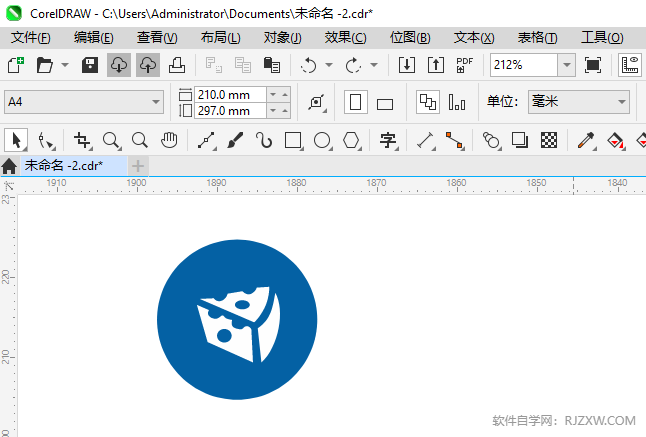
Task: Select the Dimension line tool
Action: 426,140
